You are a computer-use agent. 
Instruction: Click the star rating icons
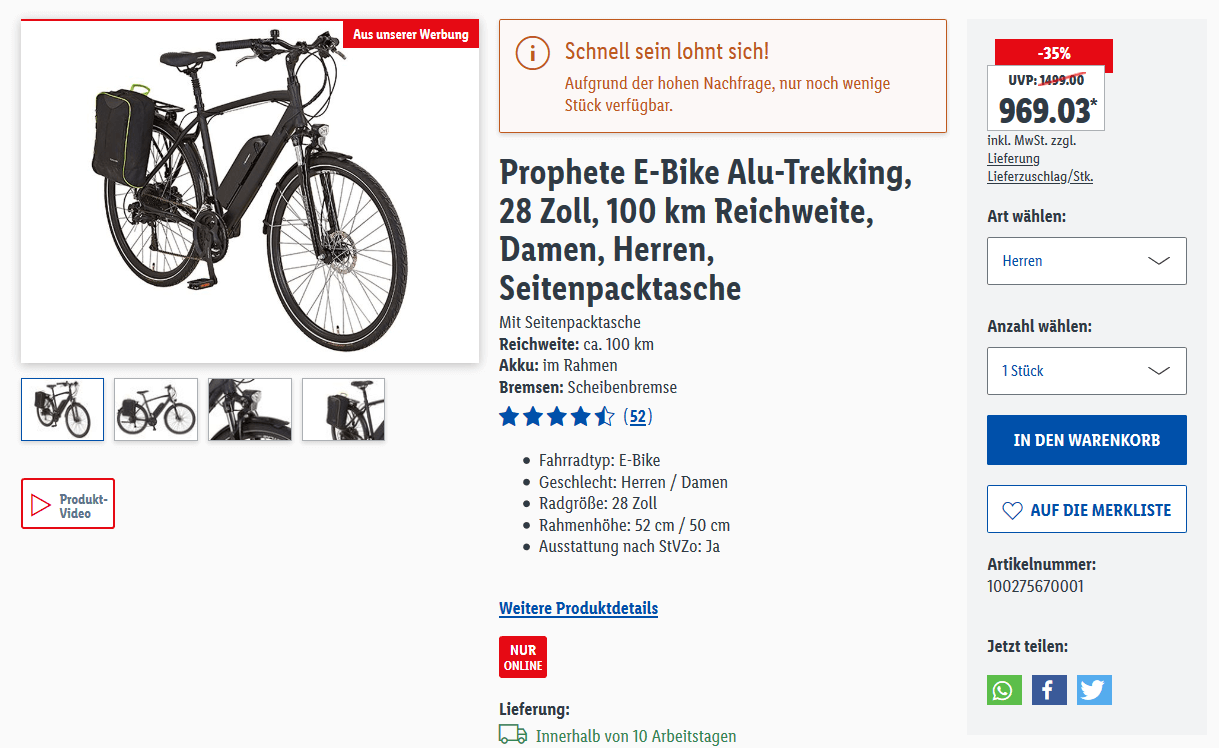tap(556, 416)
